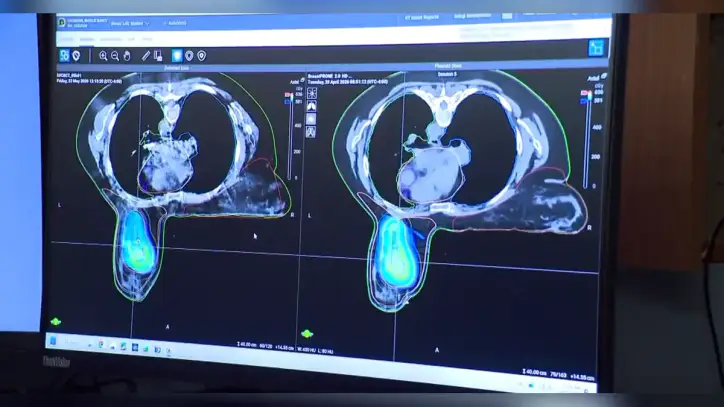This screenshot has height=407, width=724.
Task: Click the patient avatar icon in header
Action: point(61,22)
